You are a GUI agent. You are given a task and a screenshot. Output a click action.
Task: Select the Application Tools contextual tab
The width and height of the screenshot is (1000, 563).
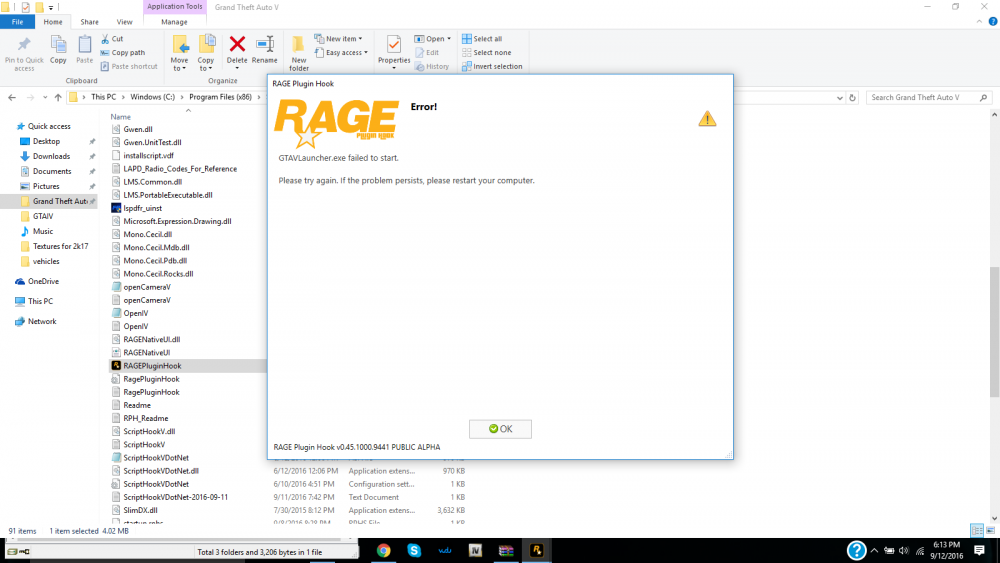pyautogui.click(x=174, y=6)
